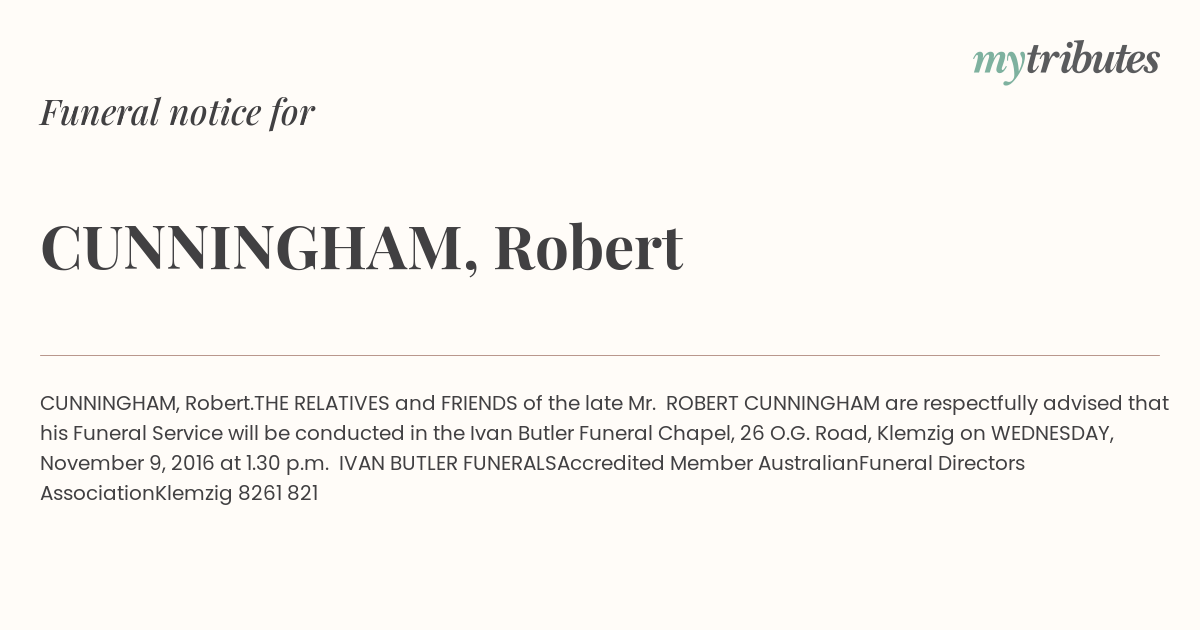Image resolution: width=1200 pixels, height=630 pixels.
Task: Click the word "WEDNESDAY" in the notice
Action: [1052, 434]
